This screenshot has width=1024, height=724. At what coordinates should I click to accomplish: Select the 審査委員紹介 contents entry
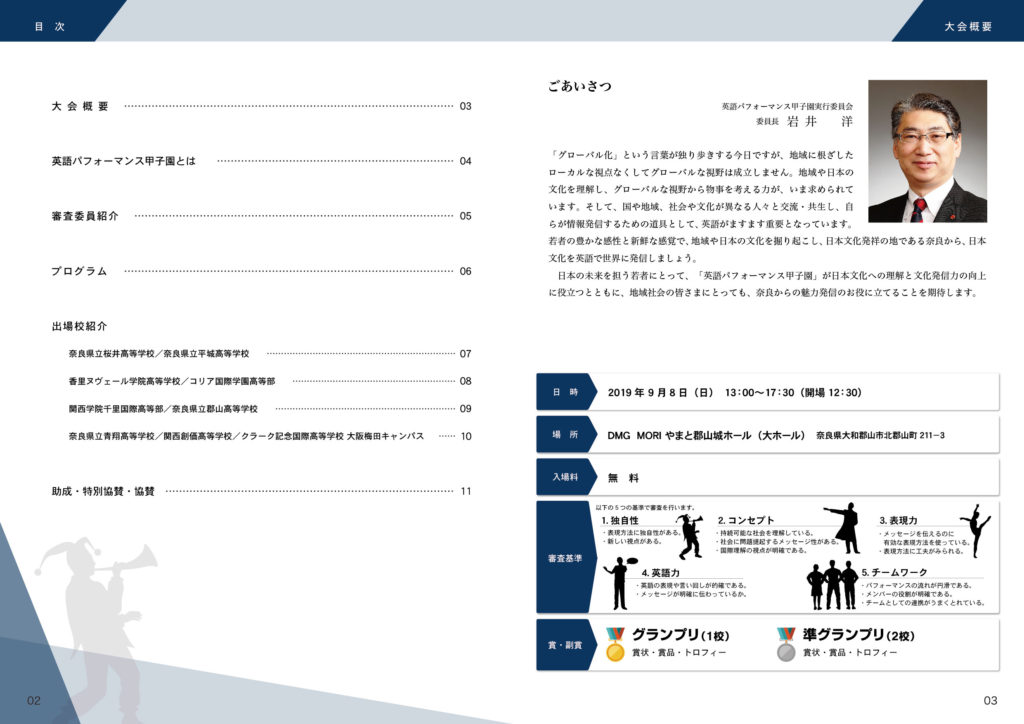[261, 215]
